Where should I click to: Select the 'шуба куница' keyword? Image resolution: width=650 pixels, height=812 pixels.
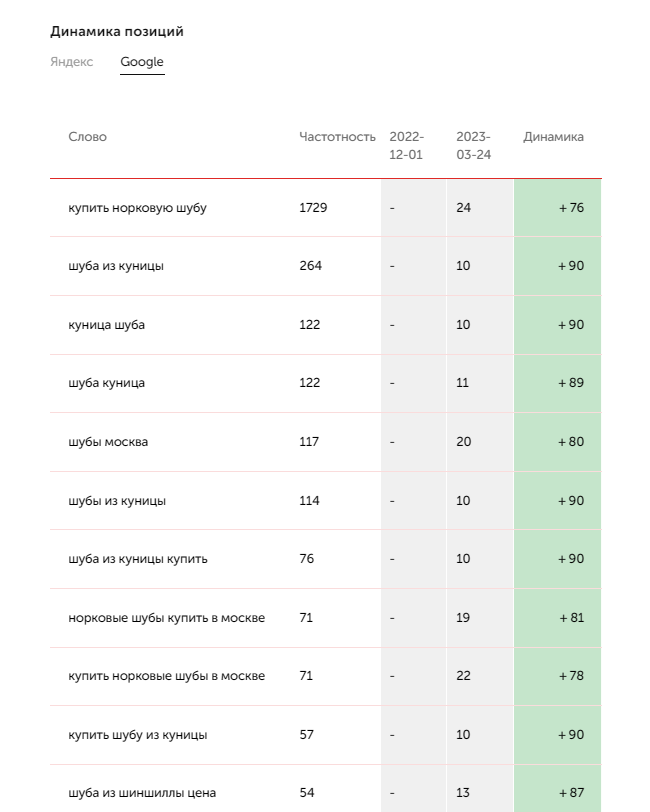point(106,383)
